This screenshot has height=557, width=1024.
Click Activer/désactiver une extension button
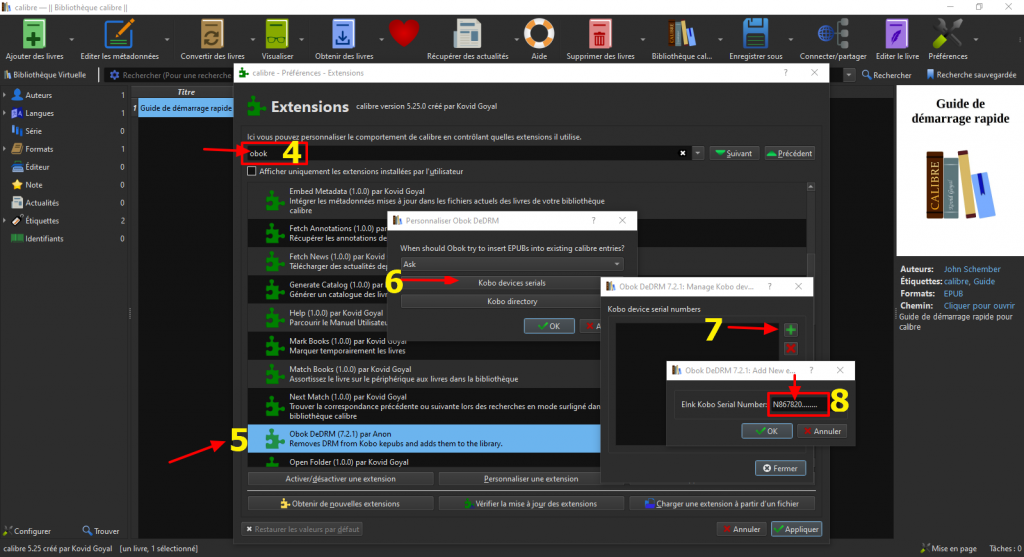click(340, 479)
